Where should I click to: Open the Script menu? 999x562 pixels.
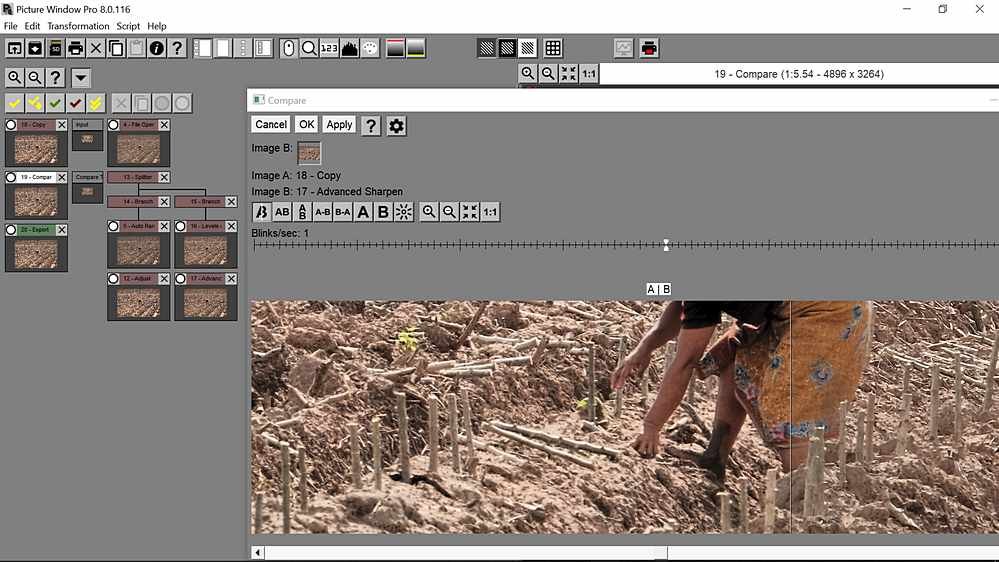[128, 26]
